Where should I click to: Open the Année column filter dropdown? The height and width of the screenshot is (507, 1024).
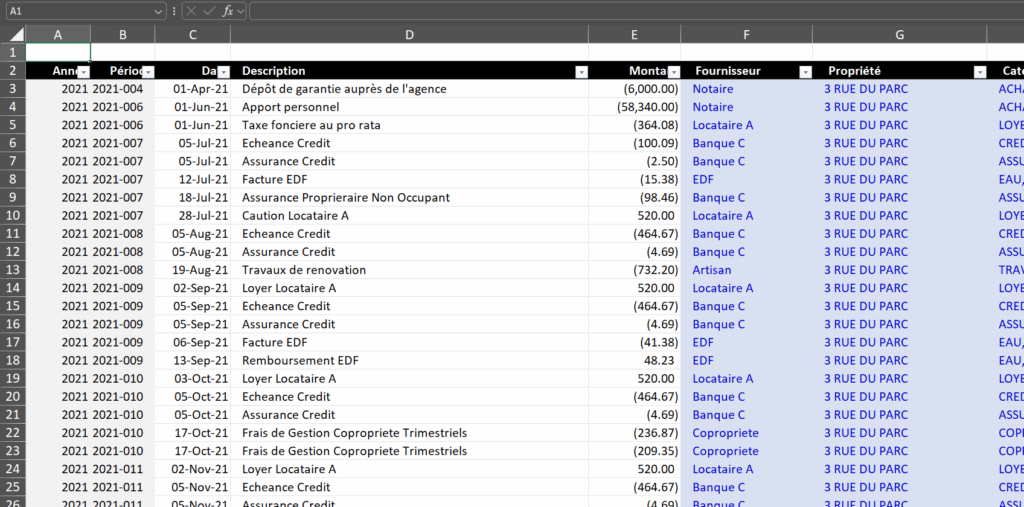coord(83,72)
